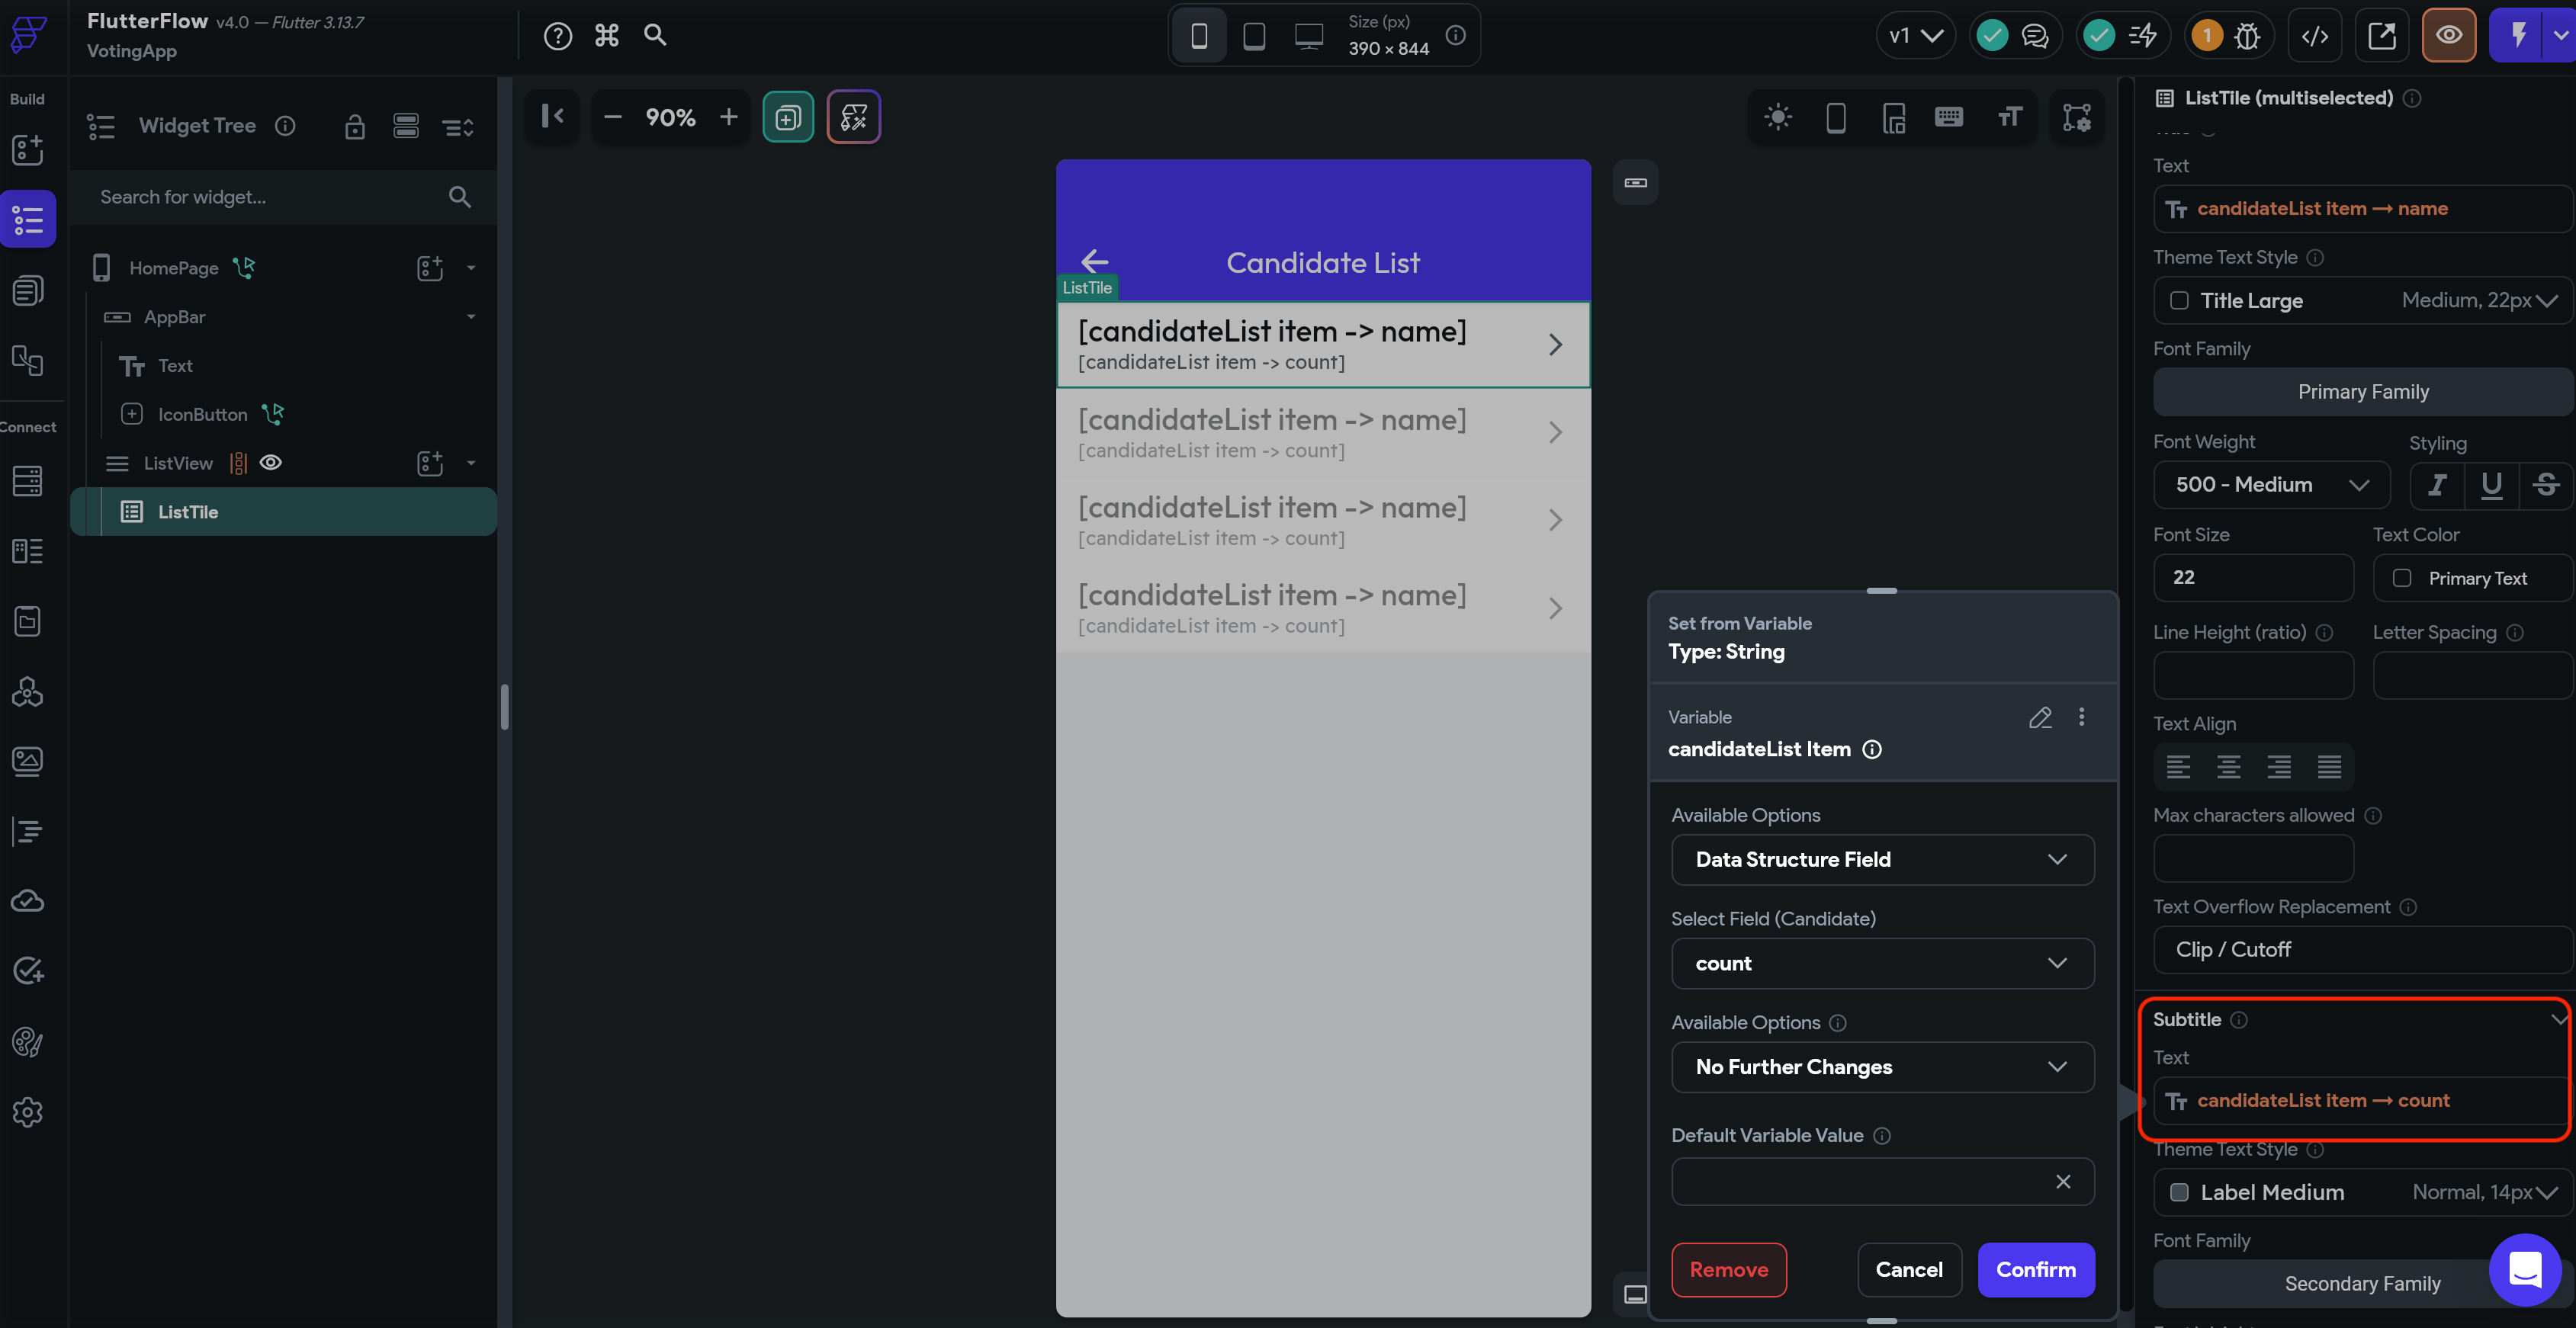Open the view code icon

(x=2315, y=36)
